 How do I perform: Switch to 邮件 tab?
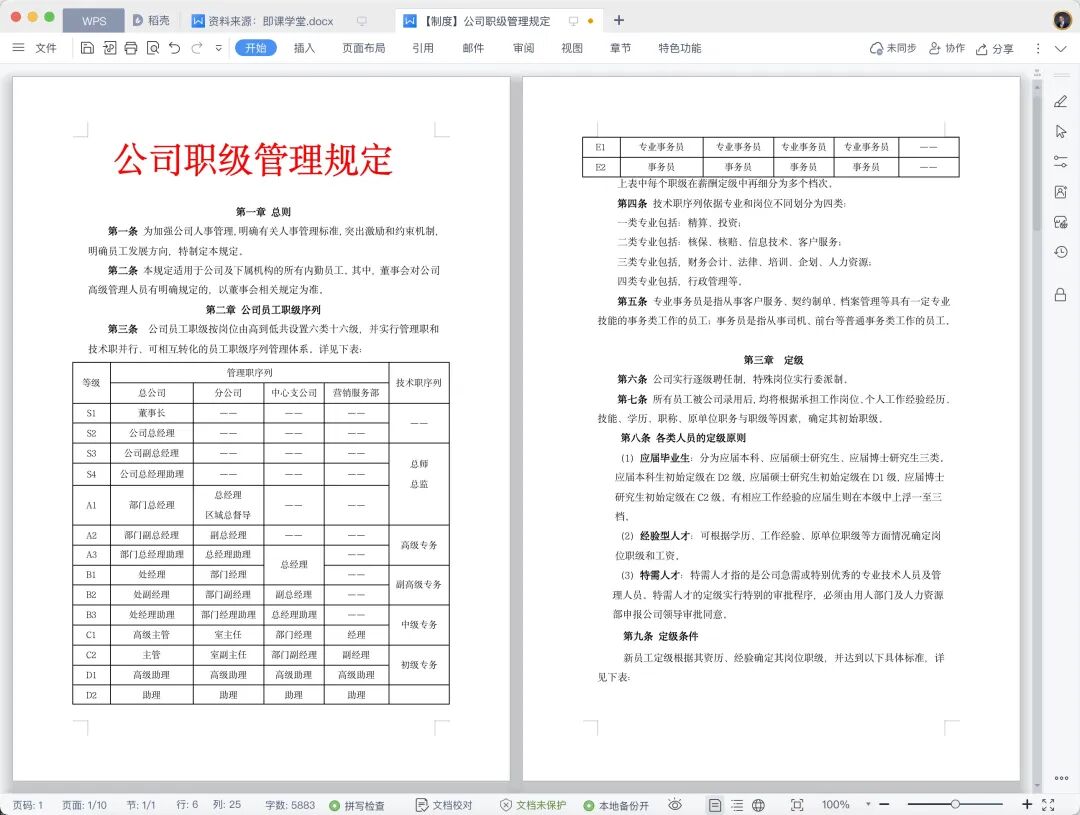click(472, 48)
